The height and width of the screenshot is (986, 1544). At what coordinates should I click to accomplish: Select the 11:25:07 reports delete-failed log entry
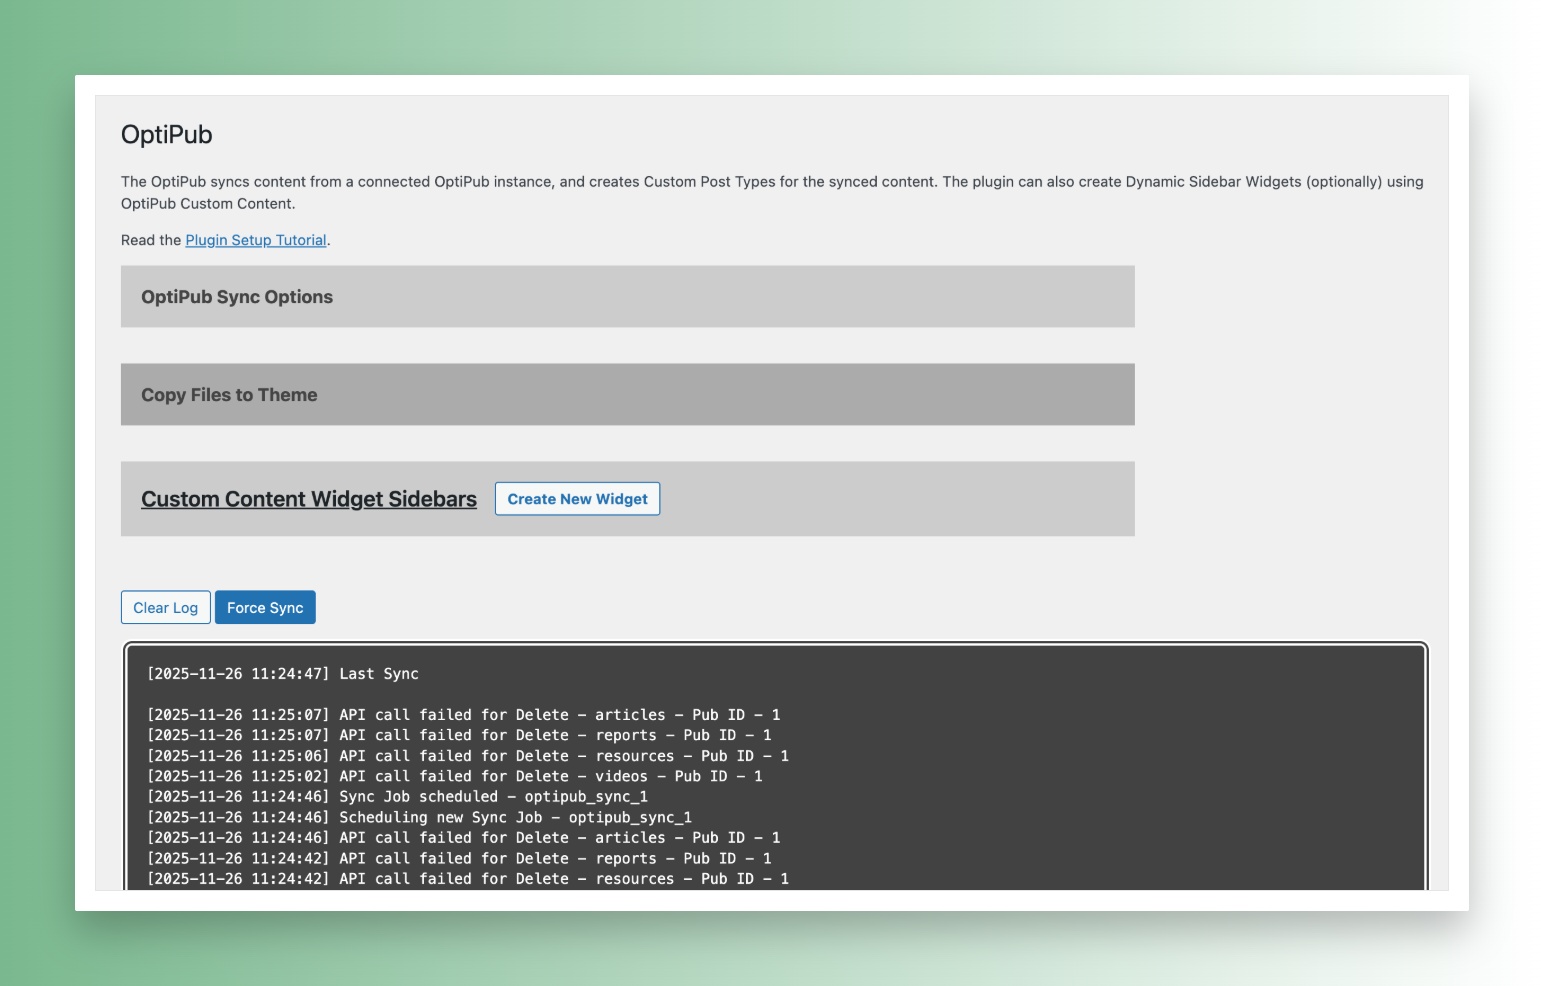pyautogui.click(x=459, y=735)
